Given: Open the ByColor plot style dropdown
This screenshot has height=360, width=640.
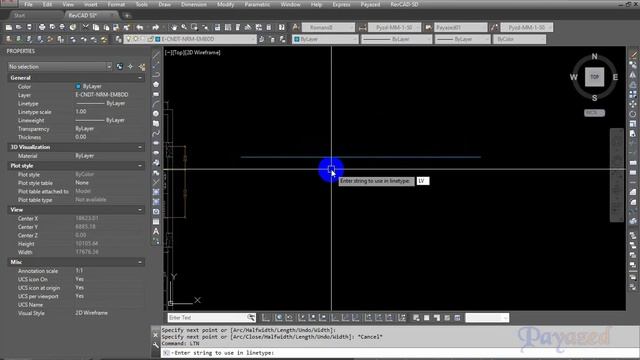Looking at the screenshot, I should click(519, 39).
